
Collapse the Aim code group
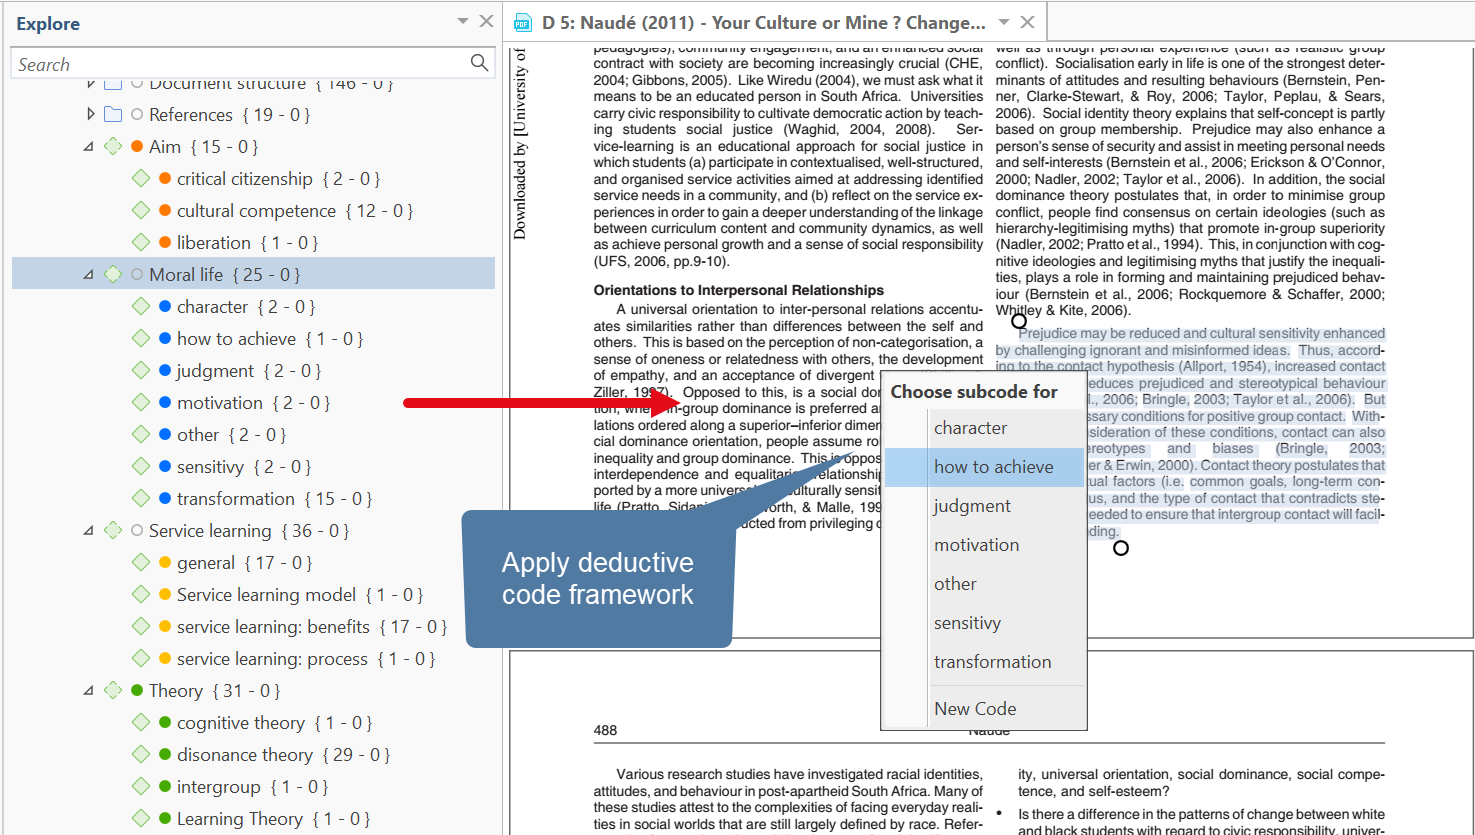[89, 147]
